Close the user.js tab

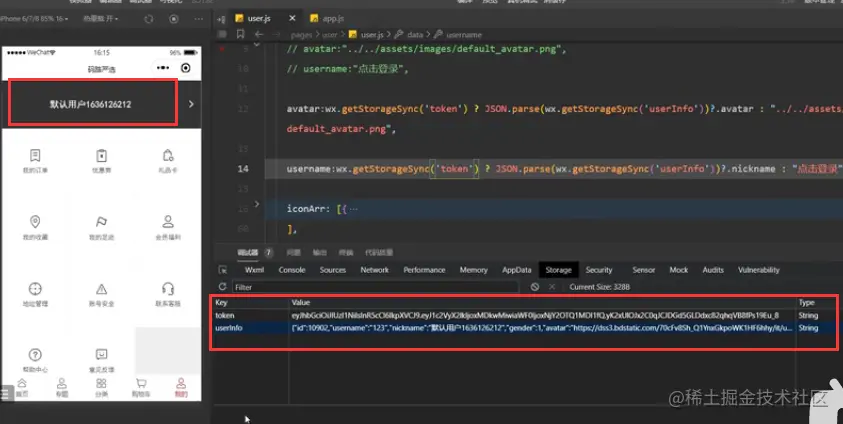click(x=292, y=18)
